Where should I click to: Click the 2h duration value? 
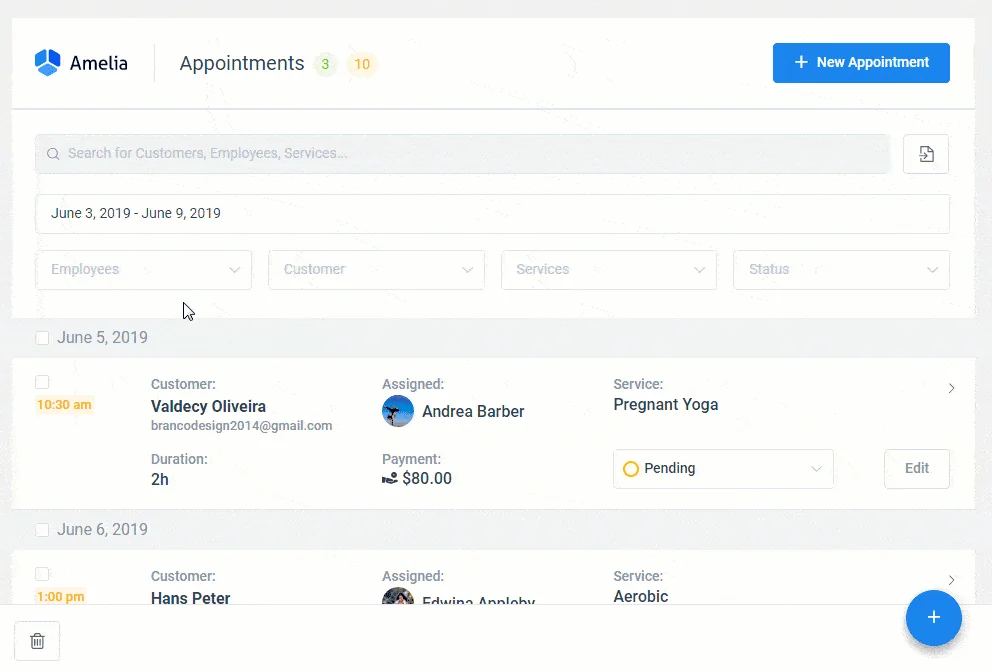coord(159,480)
